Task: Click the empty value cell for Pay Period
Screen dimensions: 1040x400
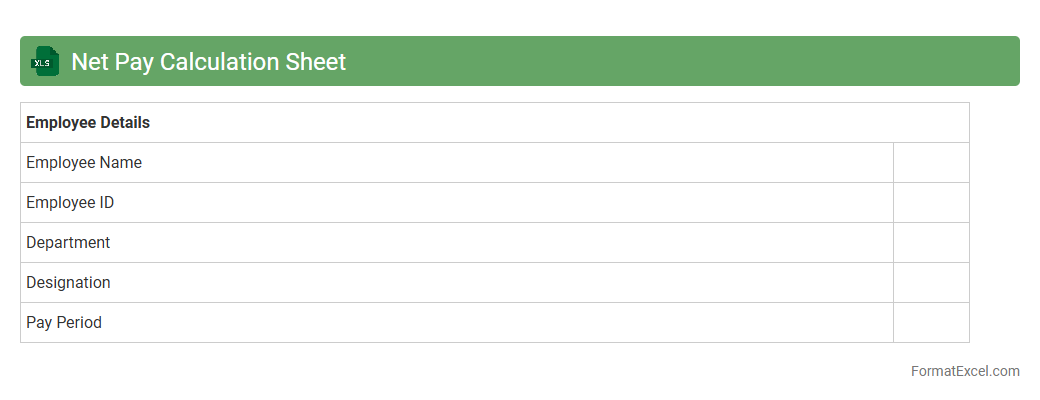Action: [931, 323]
